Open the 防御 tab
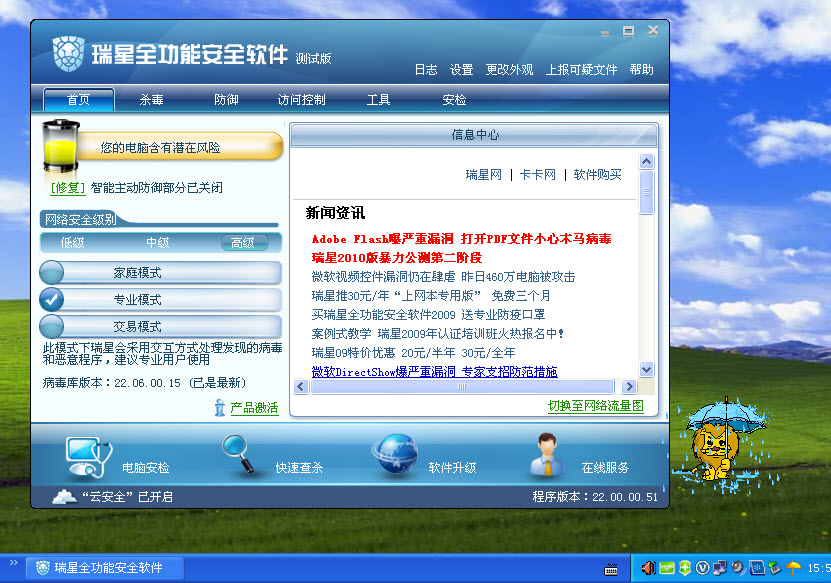This screenshot has height=583, width=831. [226, 100]
